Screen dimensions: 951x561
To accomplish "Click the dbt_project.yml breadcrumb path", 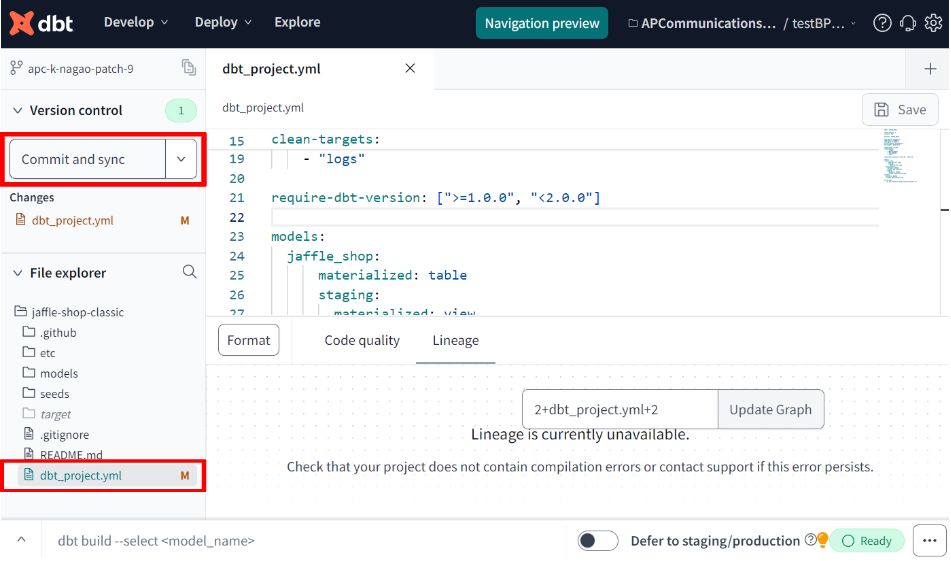I will pyautogui.click(x=263, y=107).
